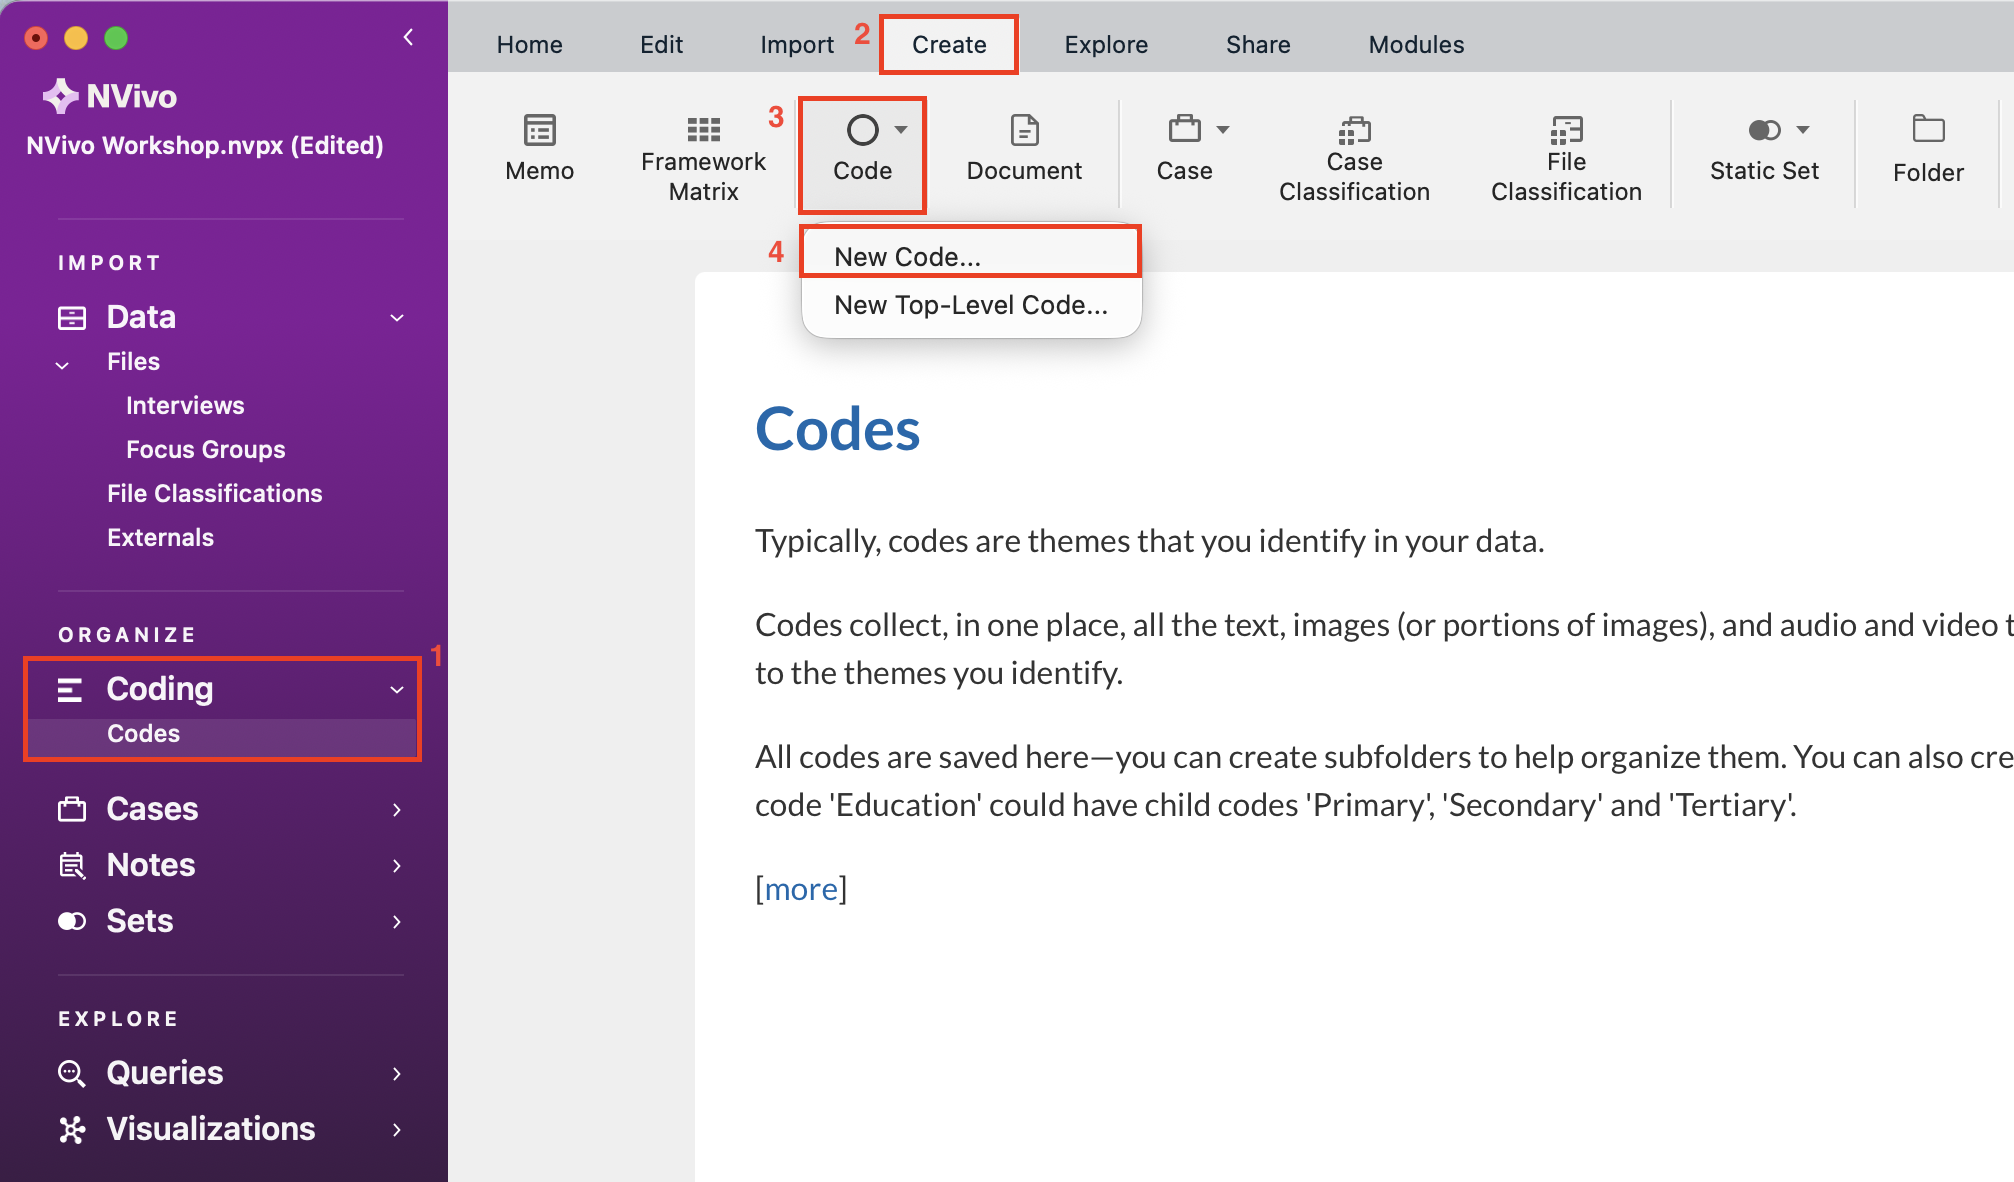Switch to the Edit tab
The height and width of the screenshot is (1182, 2014).
click(661, 45)
